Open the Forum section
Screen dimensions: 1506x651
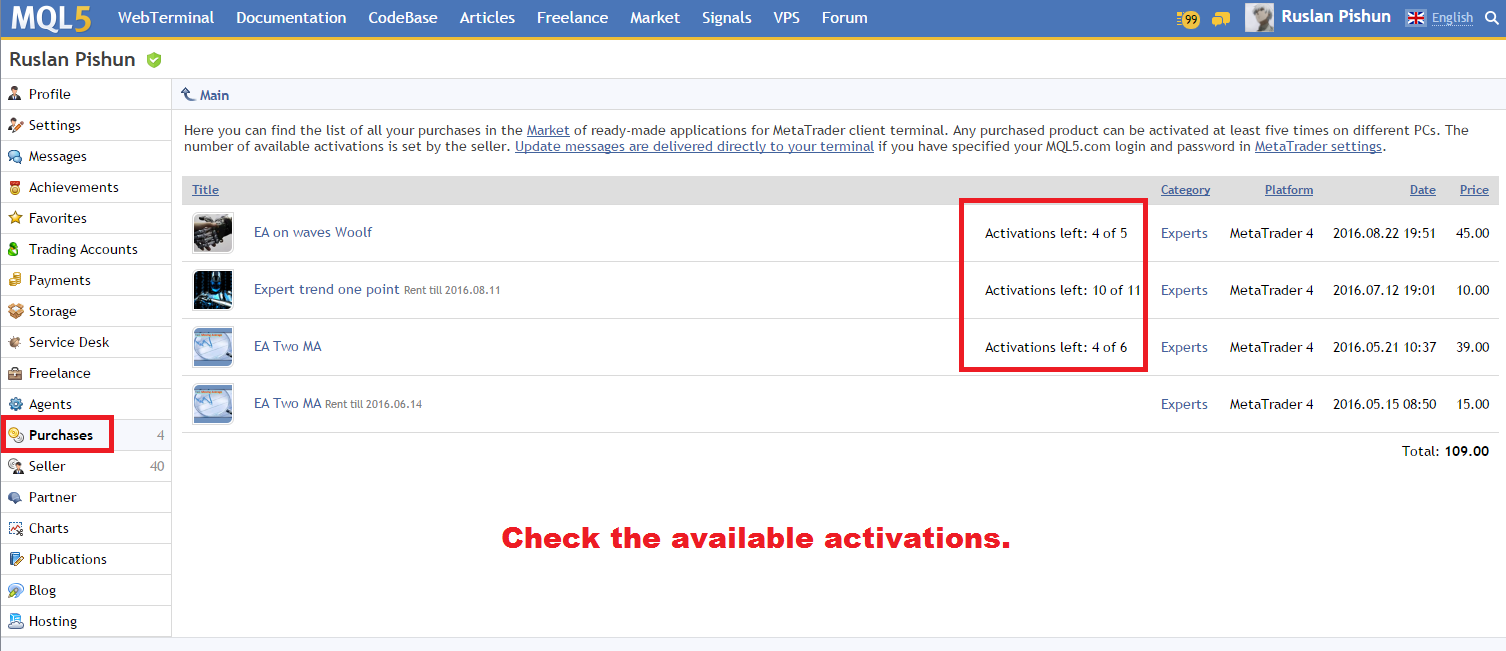pos(845,18)
